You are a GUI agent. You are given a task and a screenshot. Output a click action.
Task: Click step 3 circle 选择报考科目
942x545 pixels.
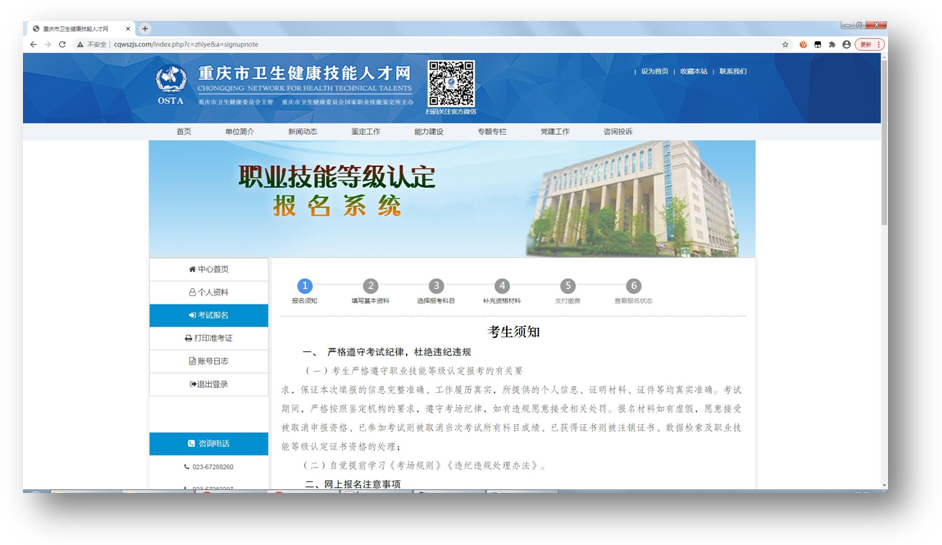[x=436, y=286]
